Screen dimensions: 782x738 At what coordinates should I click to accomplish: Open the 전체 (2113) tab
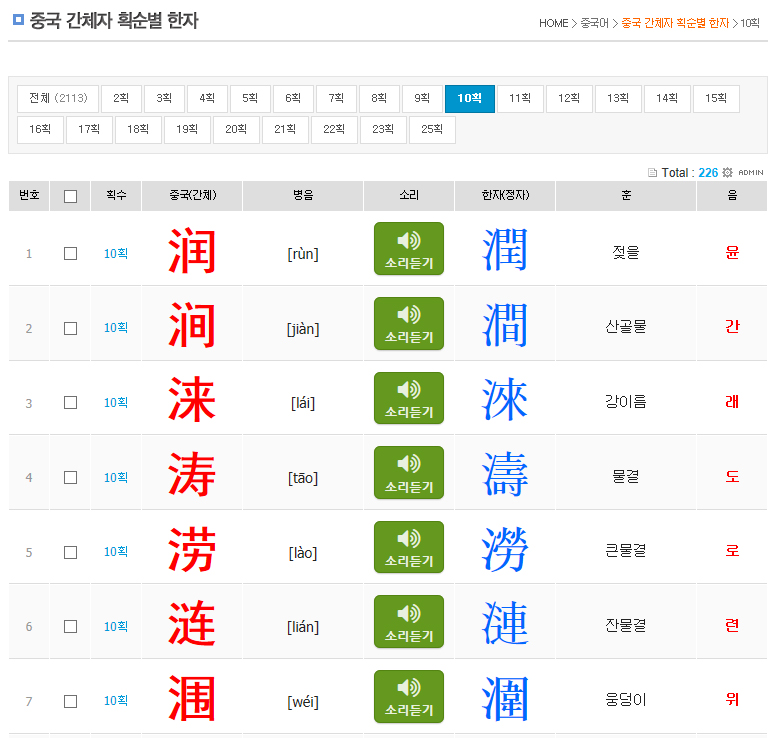tap(58, 98)
